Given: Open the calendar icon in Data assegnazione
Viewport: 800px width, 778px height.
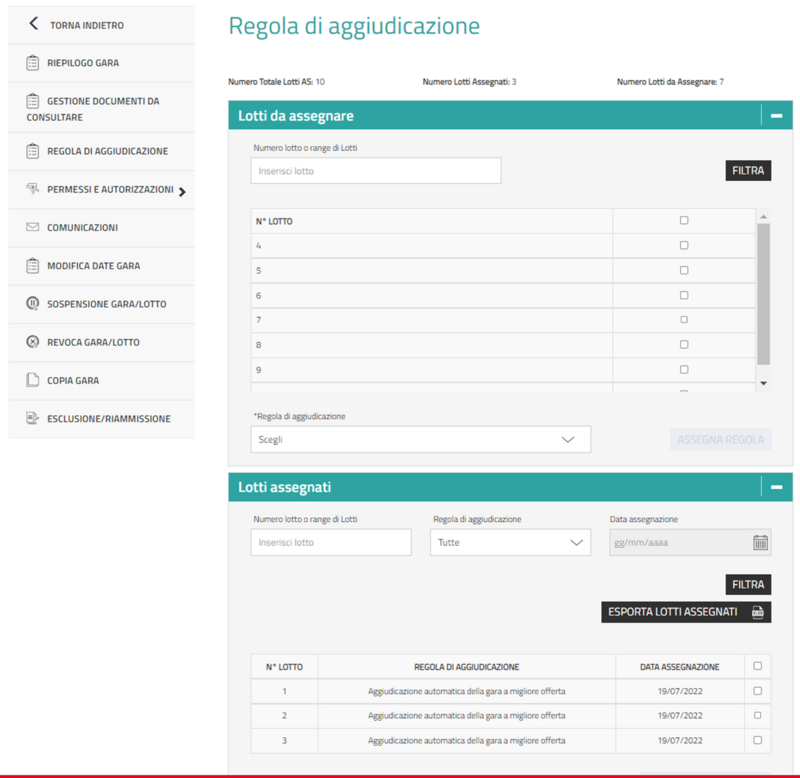Looking at the screenshot, I should [x=760, y=543].
